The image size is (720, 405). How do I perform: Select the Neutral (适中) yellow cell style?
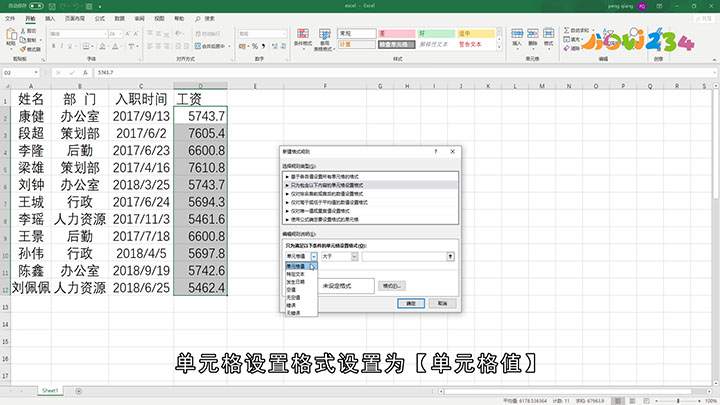pyautogui.click(x=477, y=34)
